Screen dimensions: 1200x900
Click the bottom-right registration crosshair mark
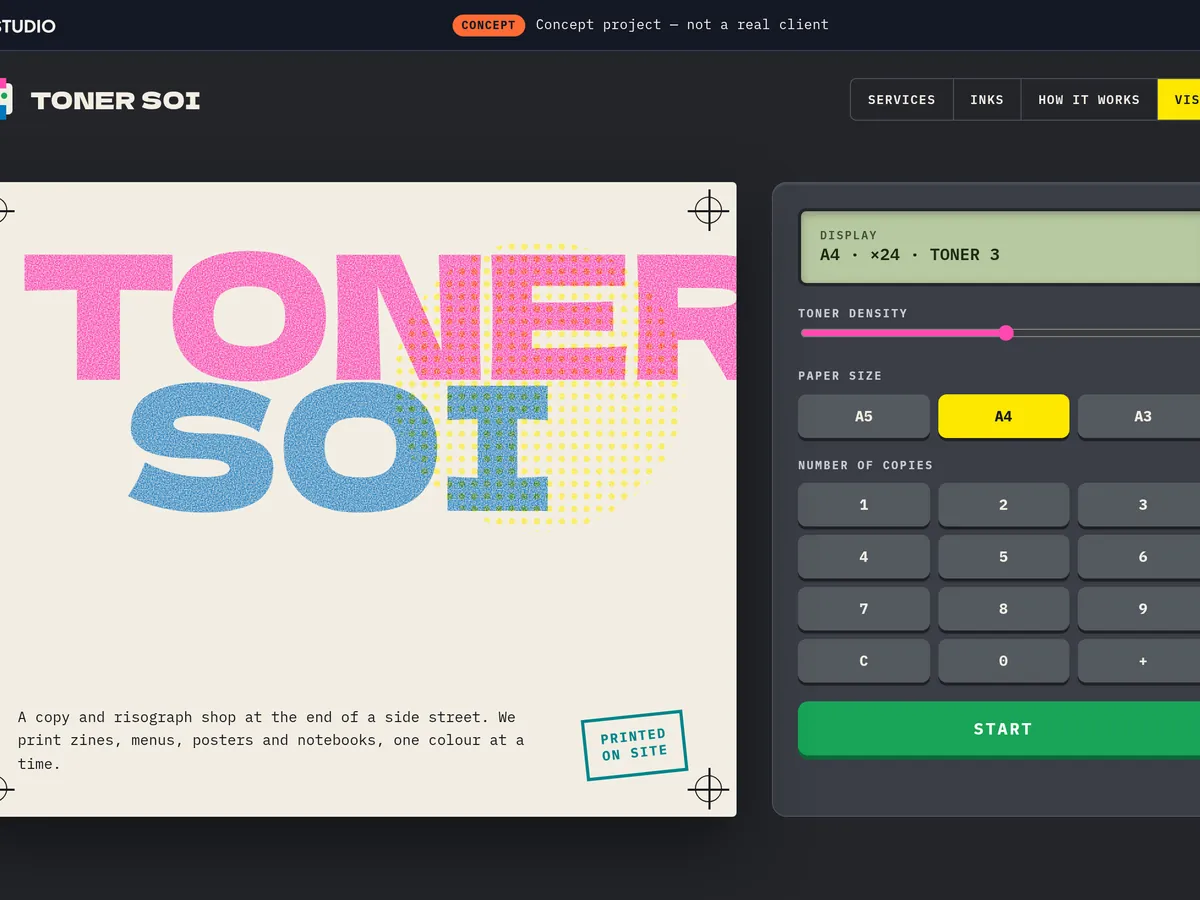(x=708, y=789)
